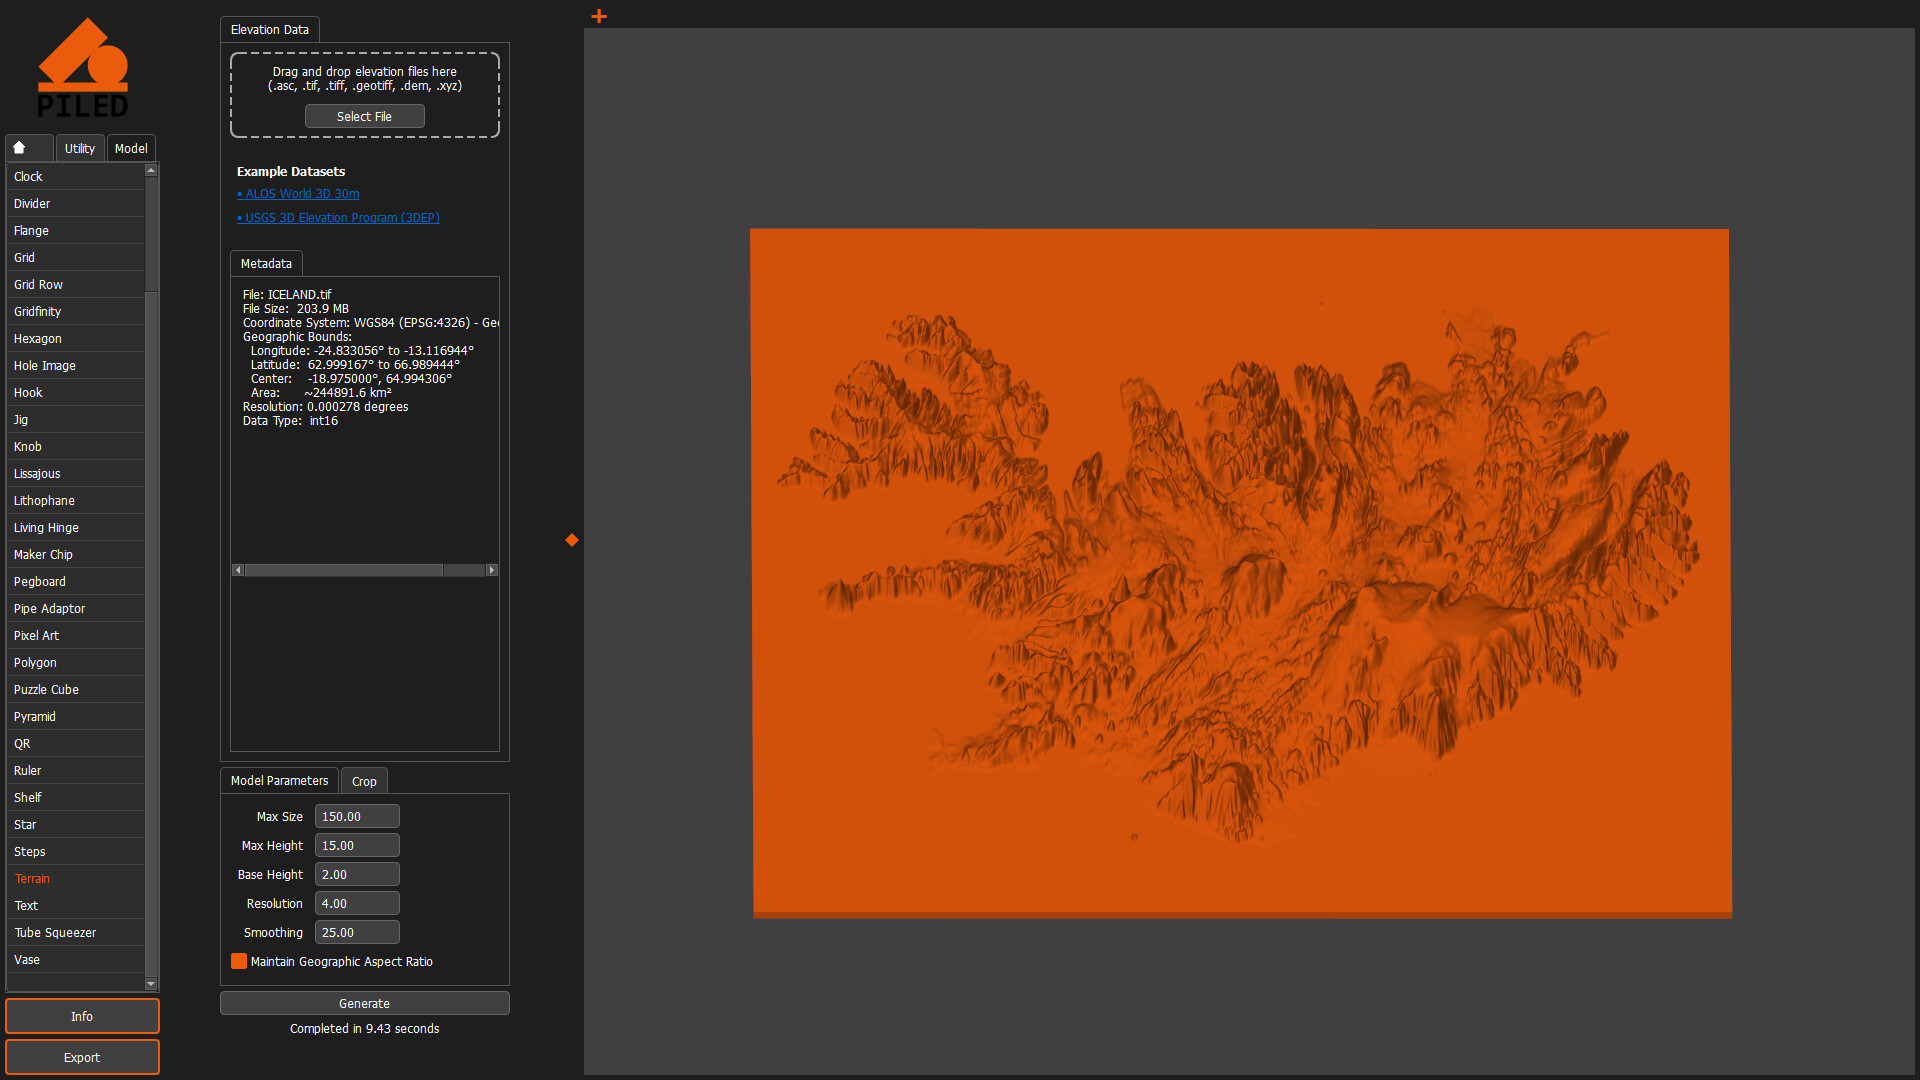Enable Maintain Geographic Aspect Ratio
Screen dimensions: 1920x1080
click(238, 961)
